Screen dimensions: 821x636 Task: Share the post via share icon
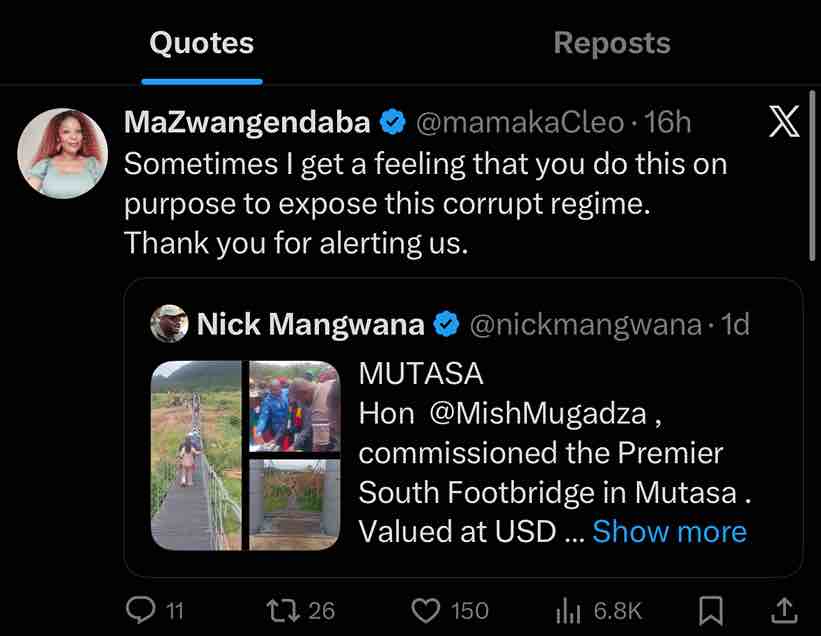pyautogui.click(x=785, y=609)
